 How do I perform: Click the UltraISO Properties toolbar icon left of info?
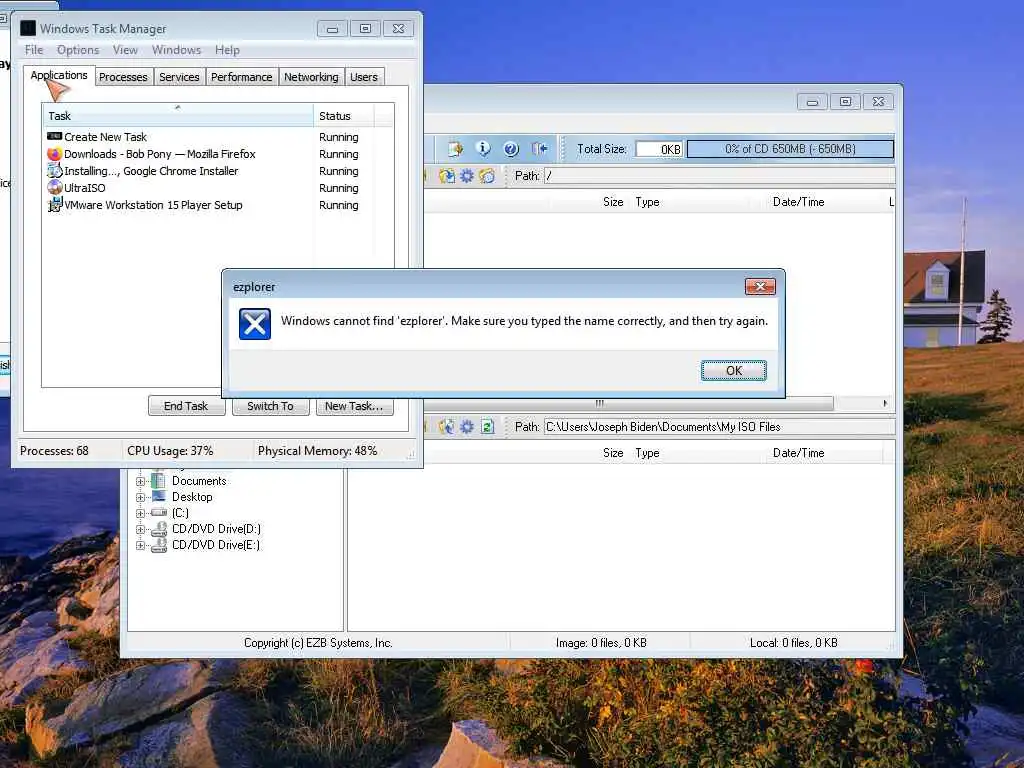coord(455,149)
